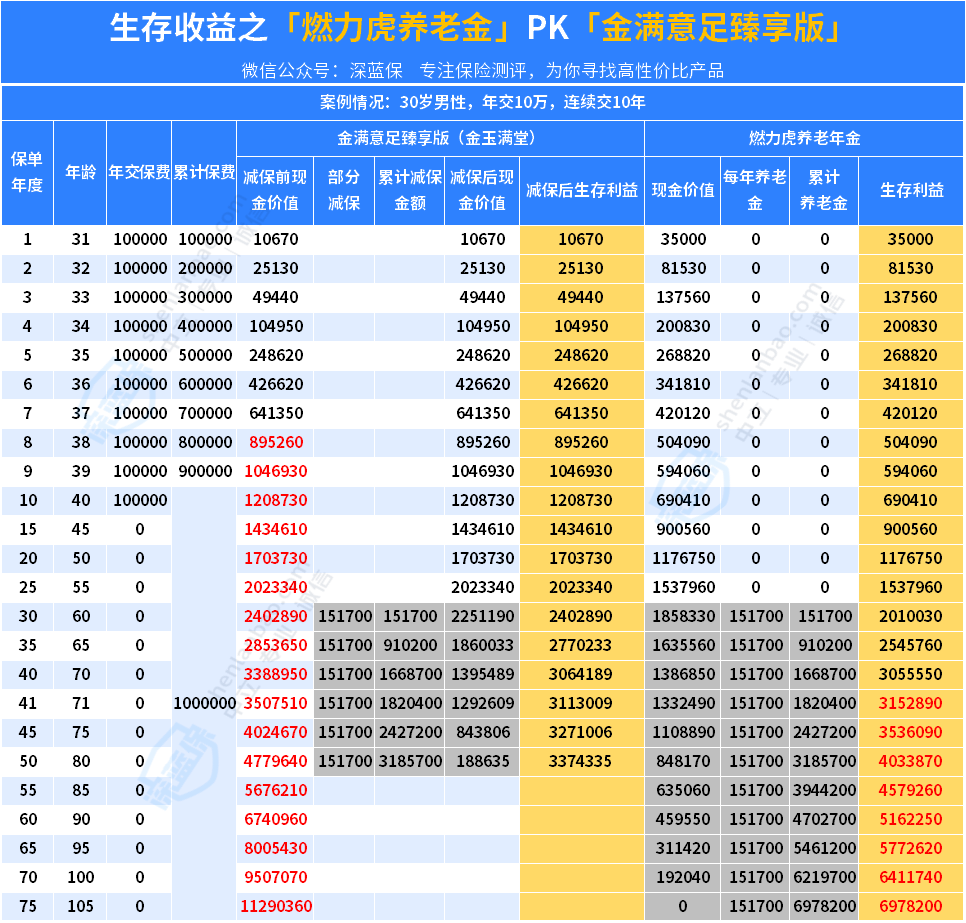
Task: Click the 燃力虎养老年金 group header
Action: pyautogui.click(x=804, y=138)
